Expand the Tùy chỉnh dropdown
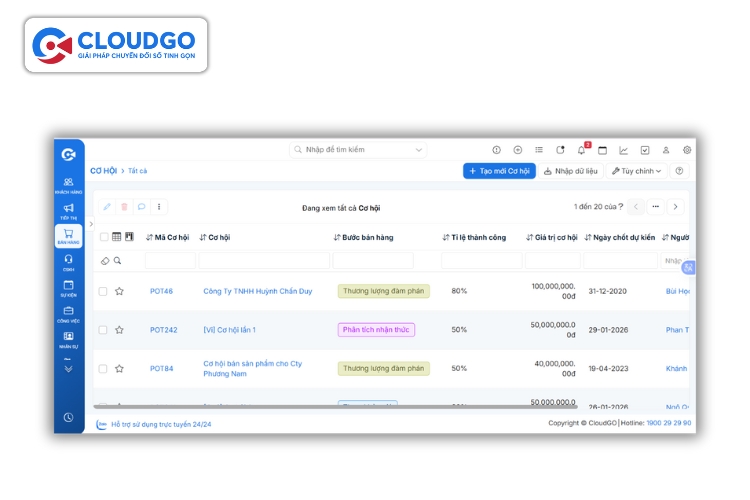 [637, 171]
